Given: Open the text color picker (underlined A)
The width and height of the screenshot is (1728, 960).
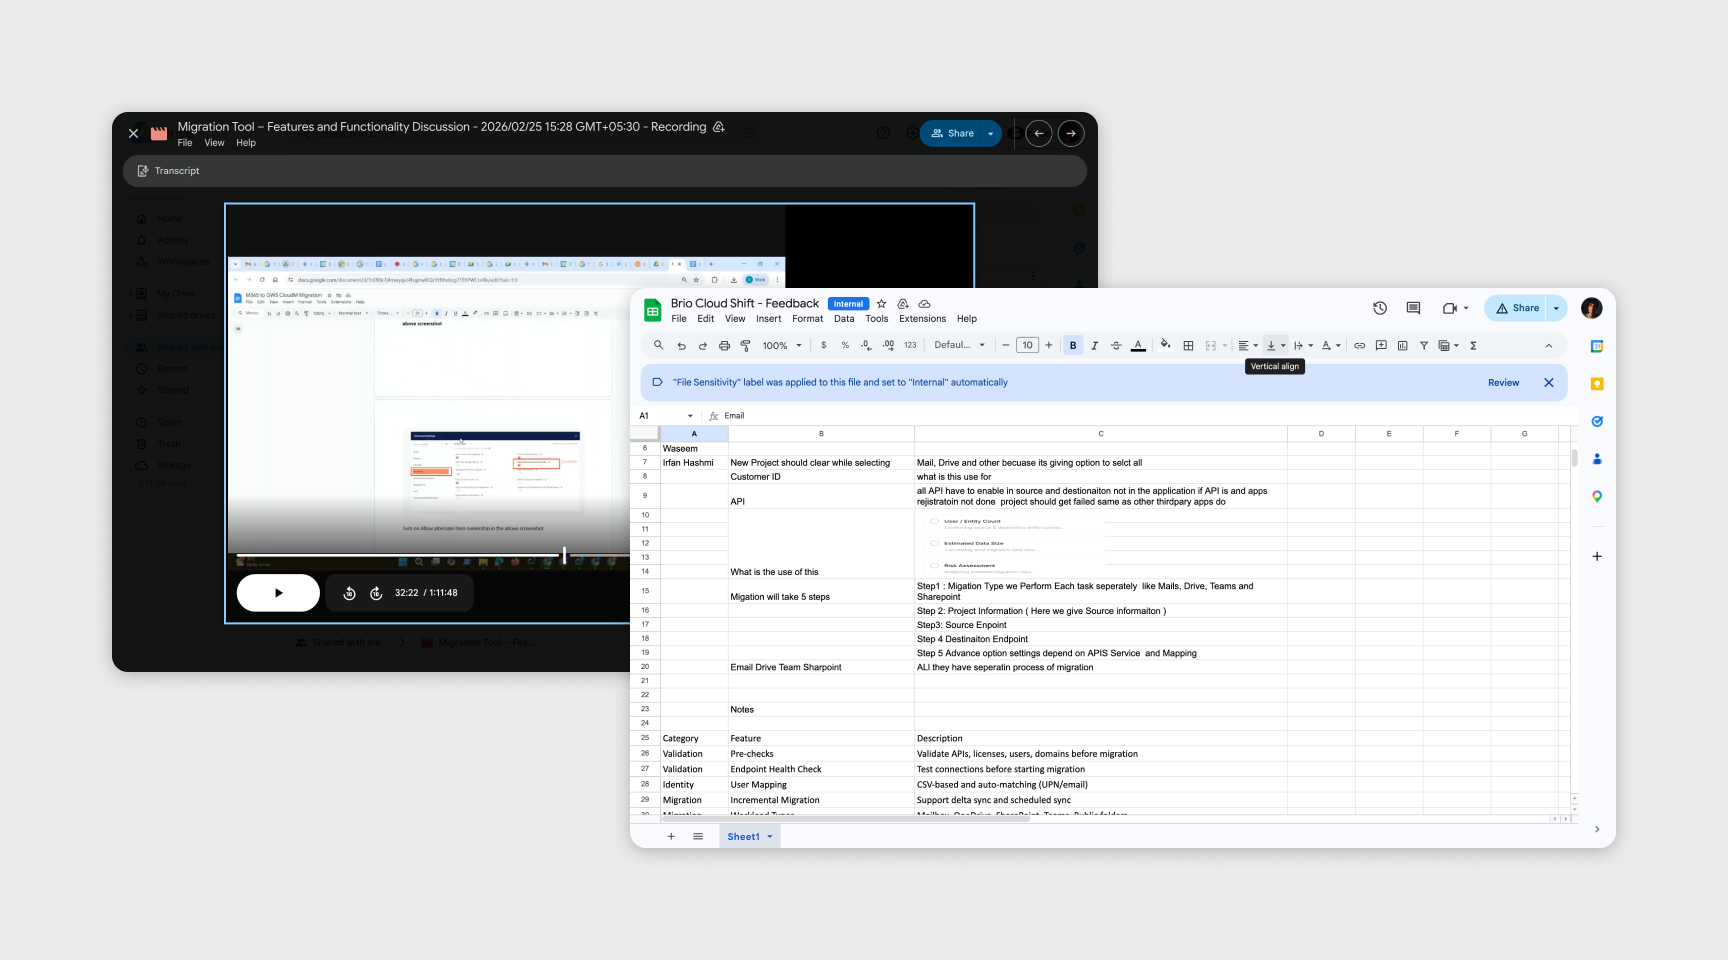Looking at the screenshot, I should click(x=1138, y=346).
